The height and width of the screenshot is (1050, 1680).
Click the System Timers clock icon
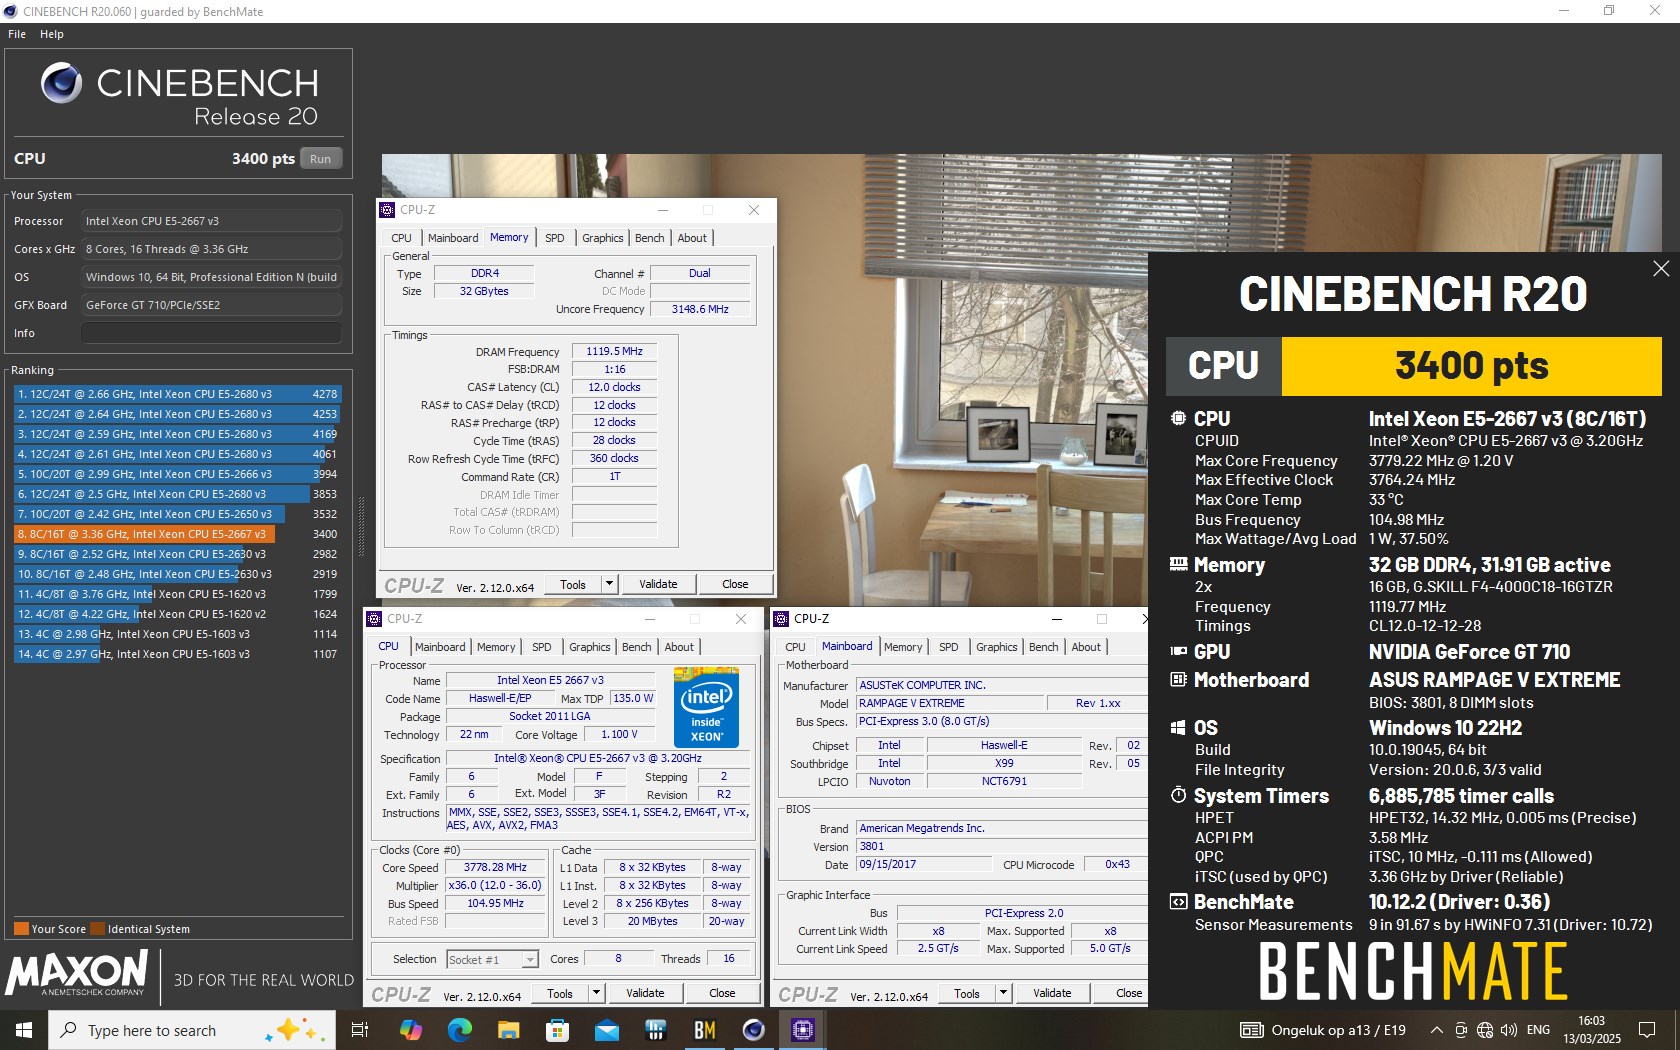(1179, 795)
